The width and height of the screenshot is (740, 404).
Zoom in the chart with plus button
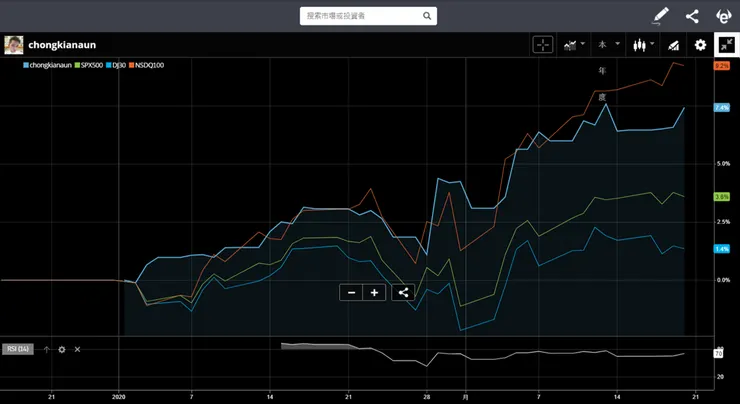(374, 293)
